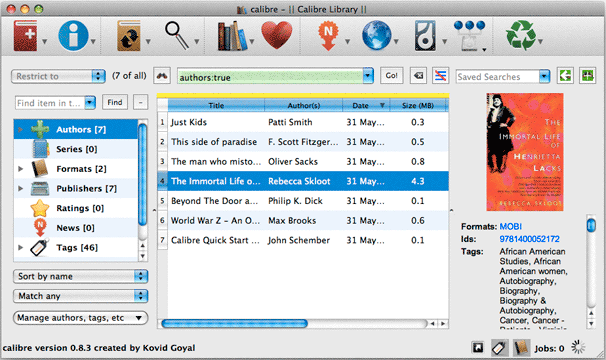This screenshot has height=360, width=606.
Task: Sort by the Size (MB) column header
Action: 418,105
